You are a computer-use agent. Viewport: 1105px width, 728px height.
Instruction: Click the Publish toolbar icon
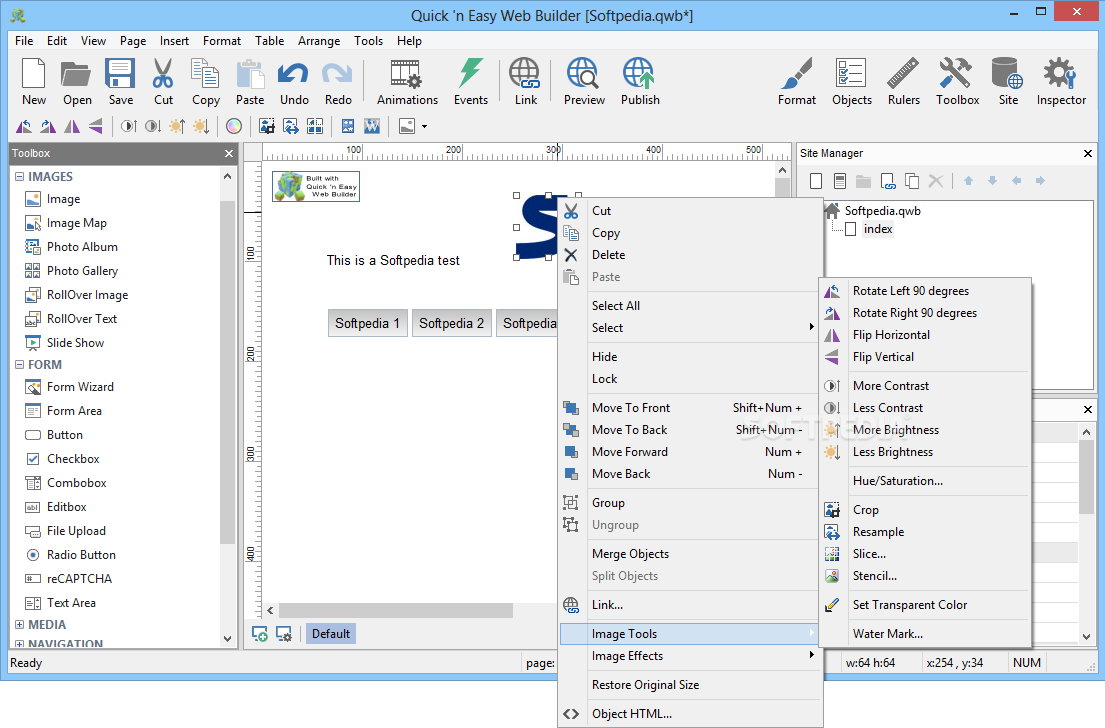(x=640, y=82)
